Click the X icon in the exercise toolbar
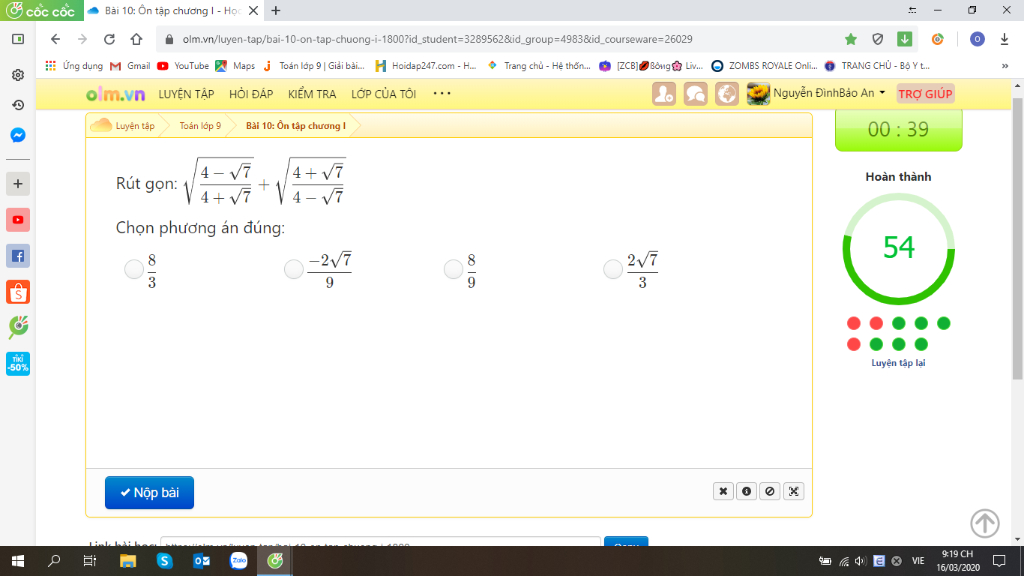The height and width of the screenshot is (576, 1024). point(723,491)
